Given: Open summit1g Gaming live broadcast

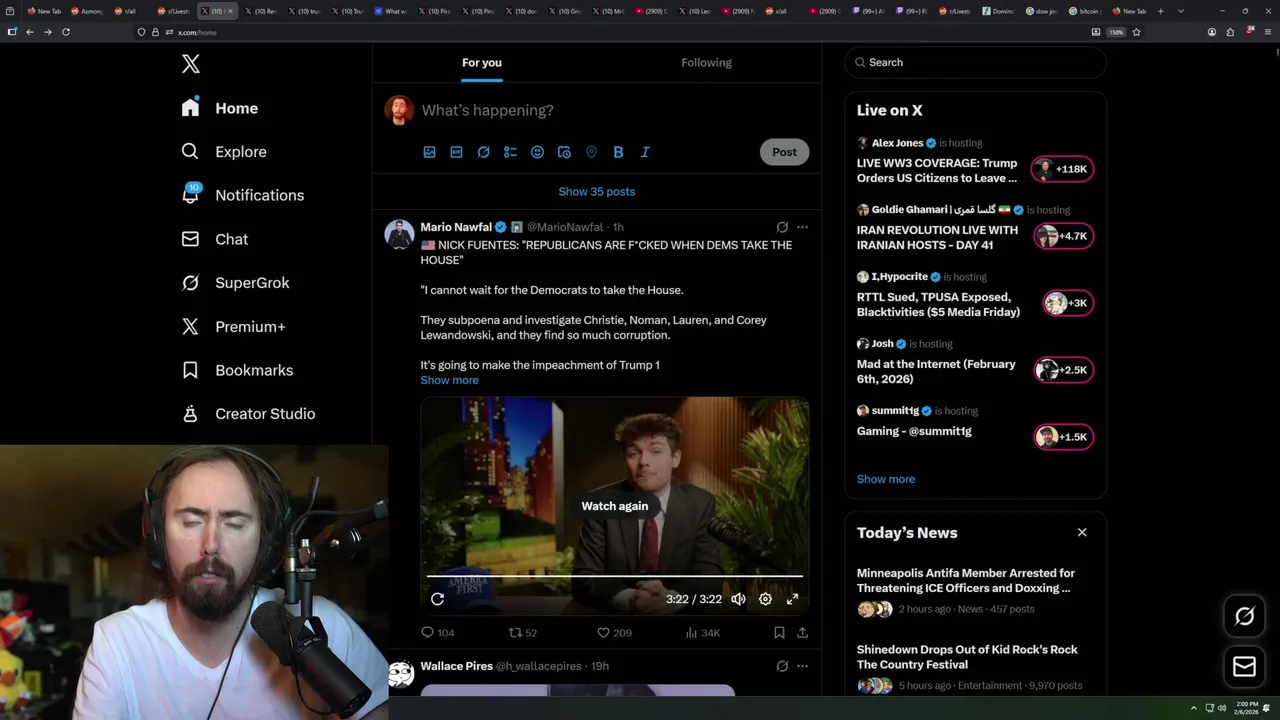Looking at the screenshot, I should point(975,426).
